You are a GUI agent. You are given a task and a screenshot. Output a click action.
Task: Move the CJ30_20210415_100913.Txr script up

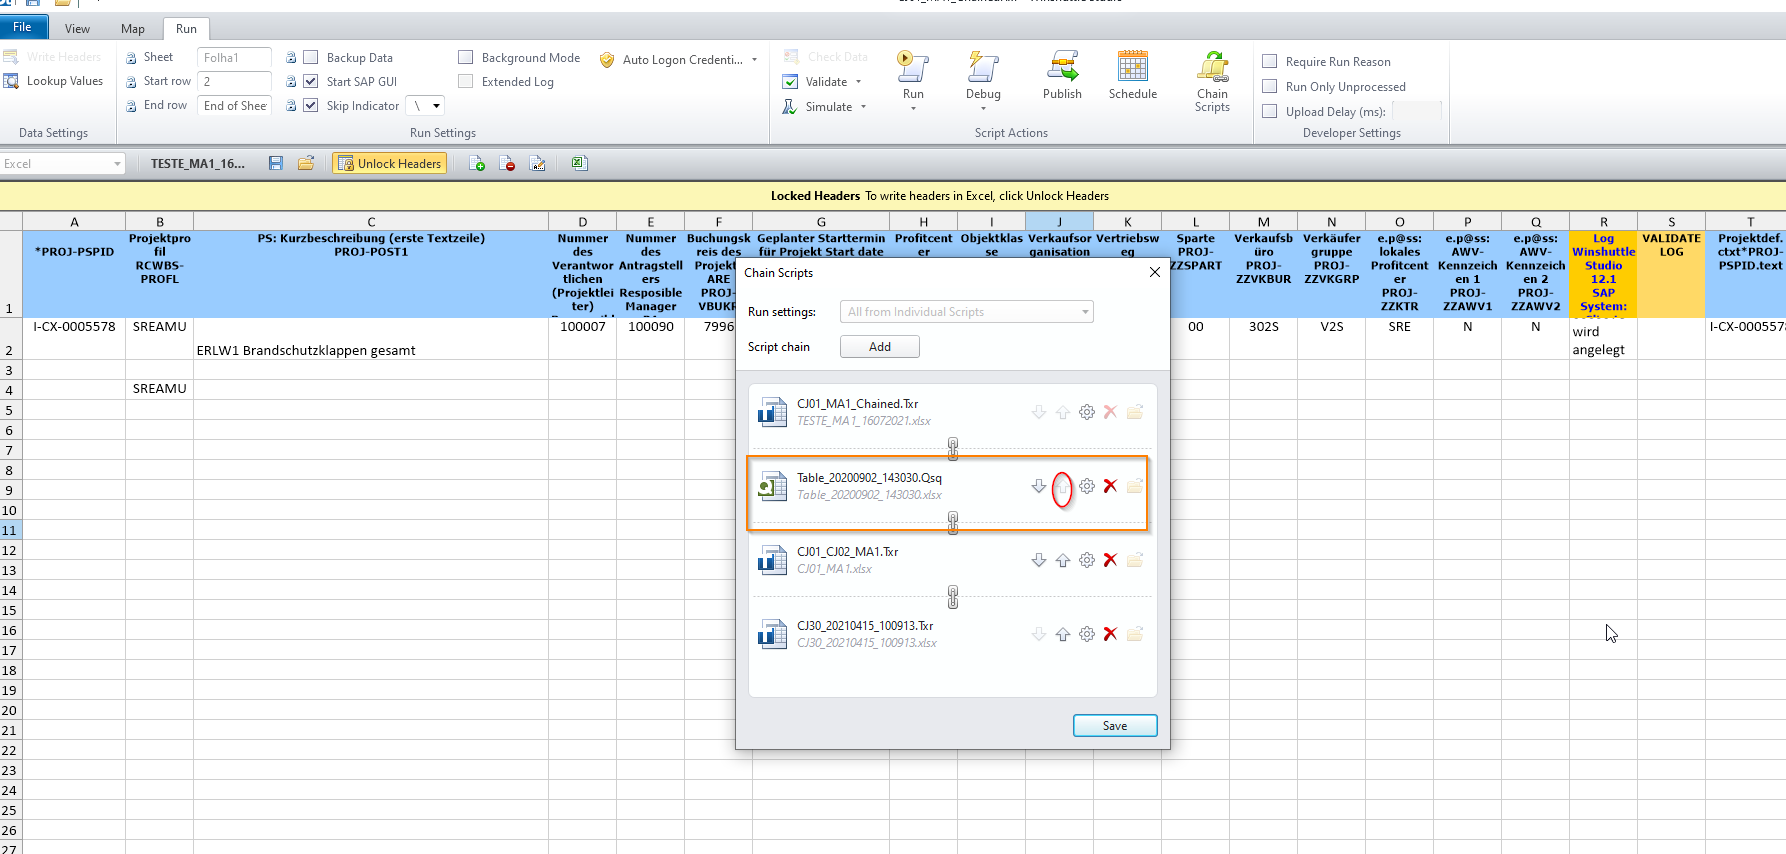click(x=1063, y=634)
